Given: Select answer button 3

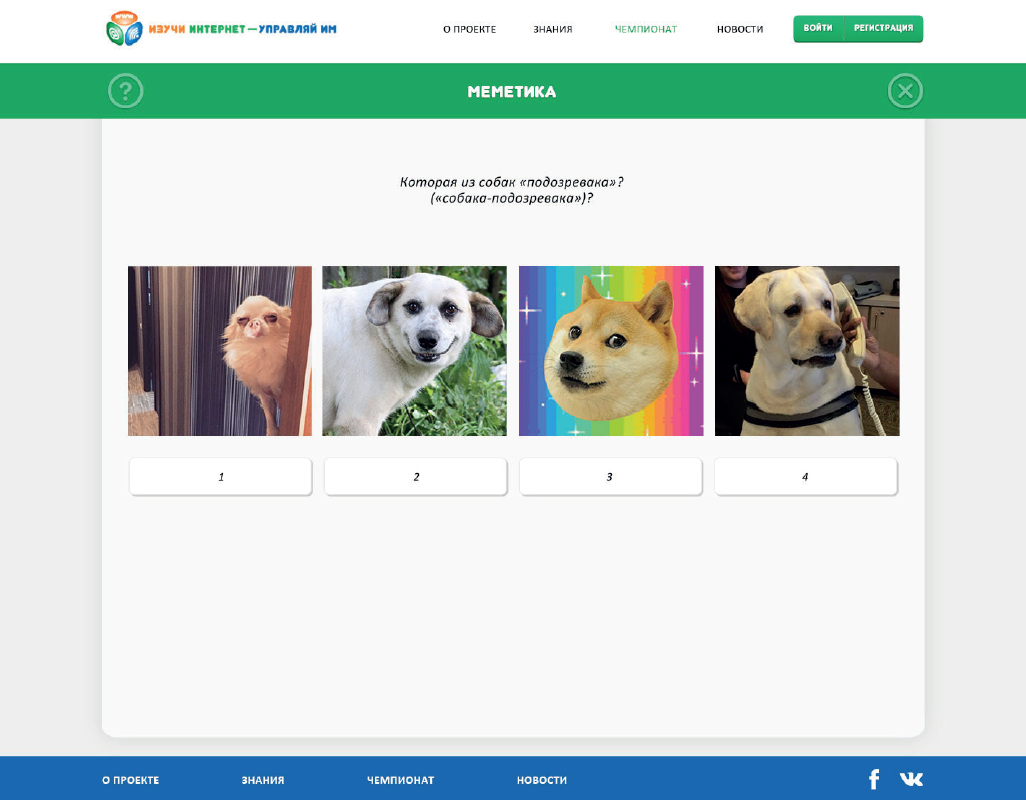Looking at the screenshot, I should click(x=610, y=476).
